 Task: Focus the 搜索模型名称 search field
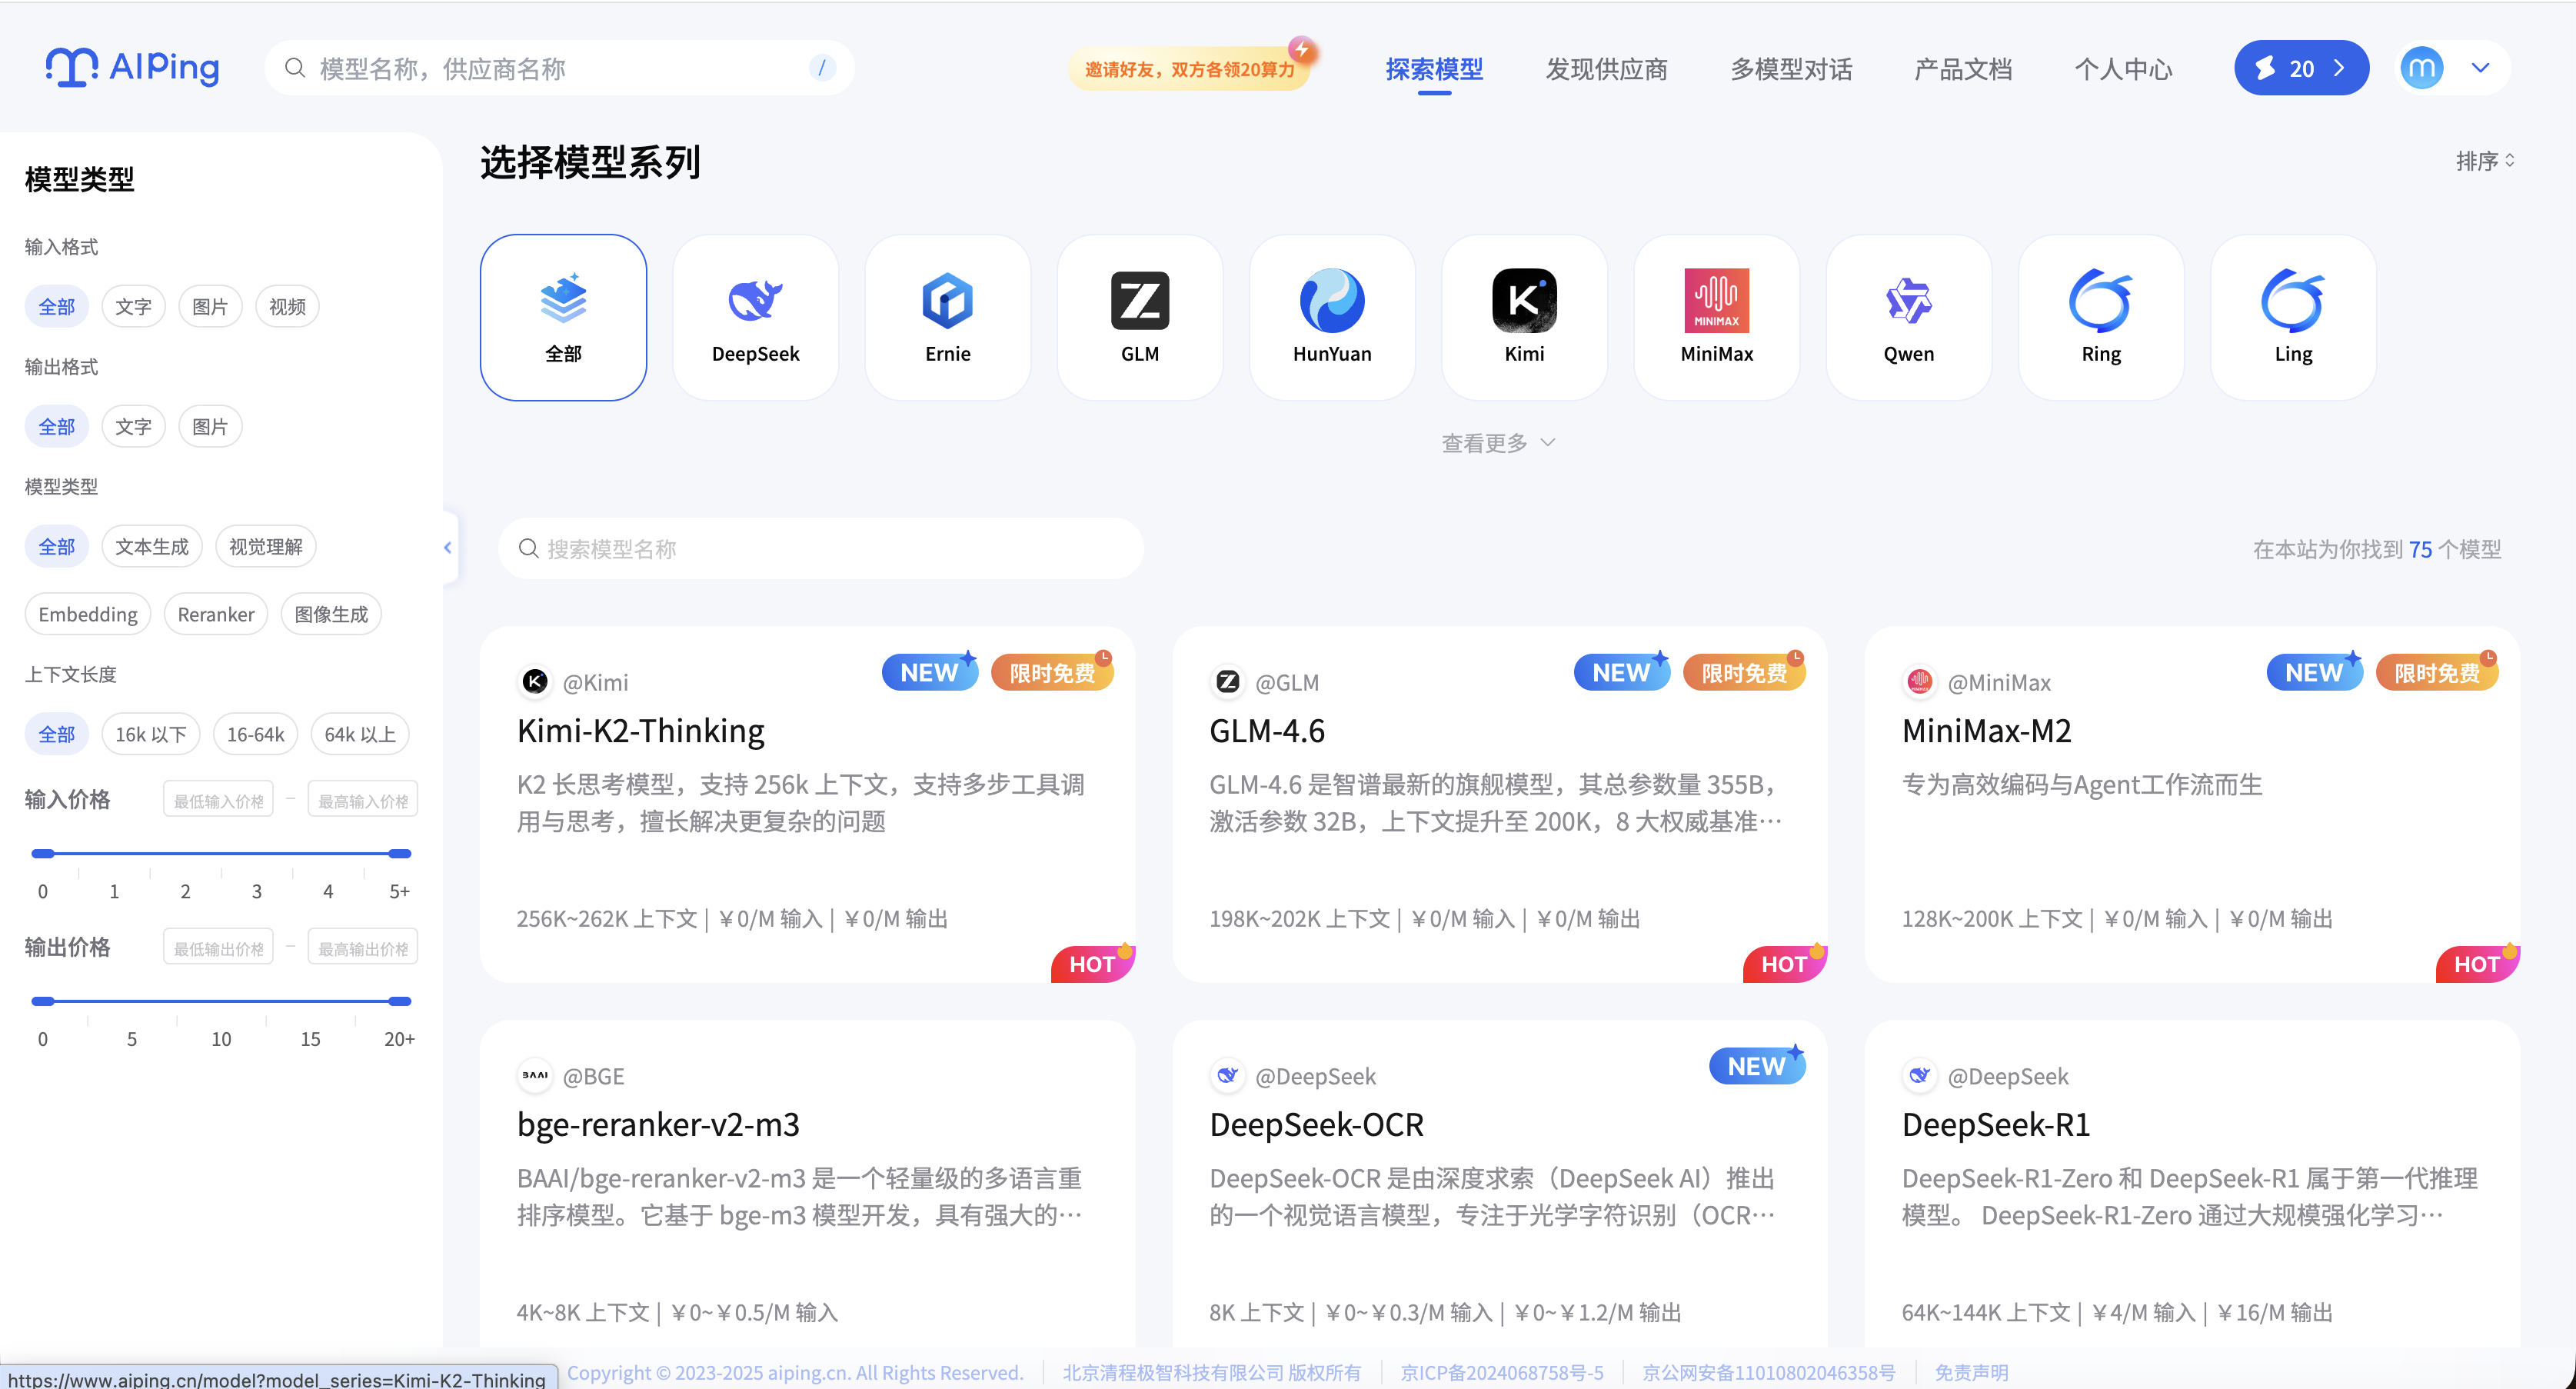pos(820,549)
